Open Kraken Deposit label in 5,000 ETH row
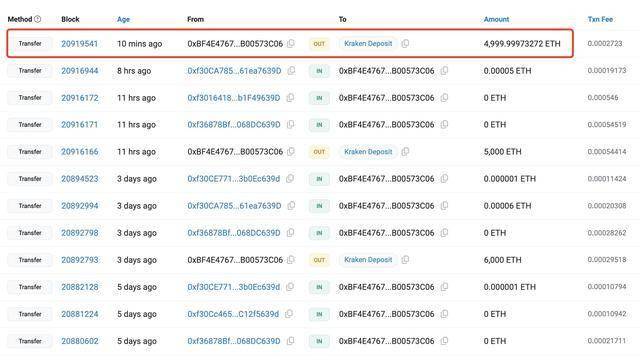This screenshot has height=360, width=640. pos(368,152)
